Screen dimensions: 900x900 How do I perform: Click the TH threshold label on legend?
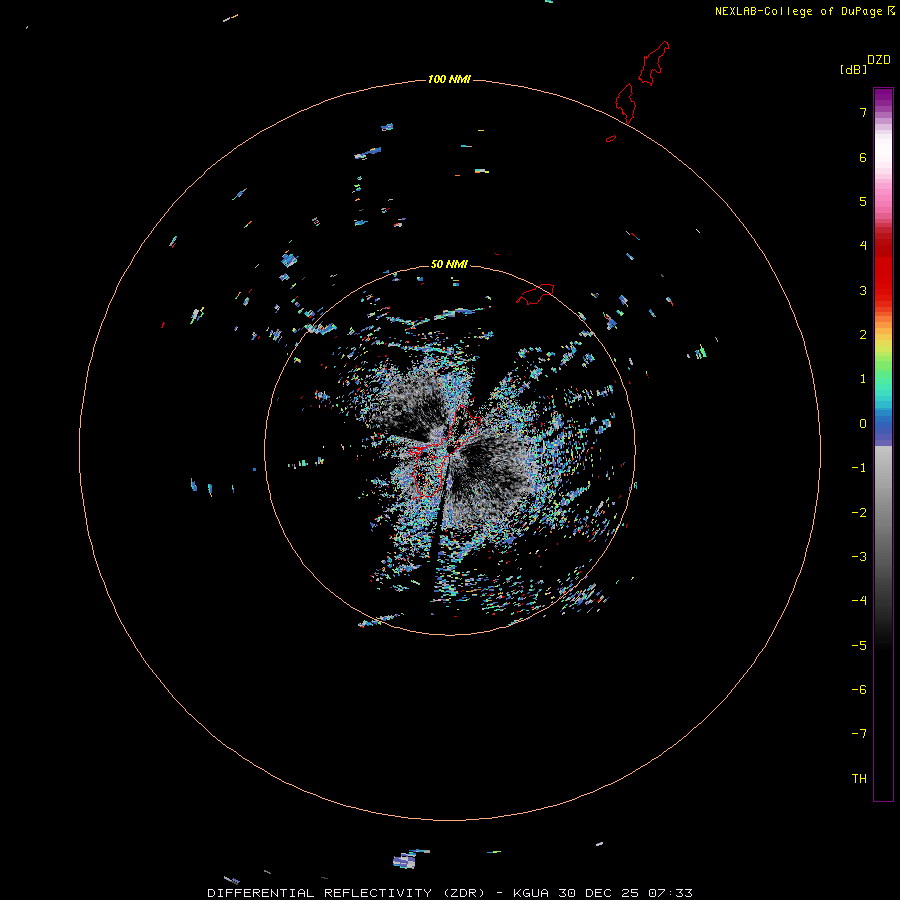point(859,779)
